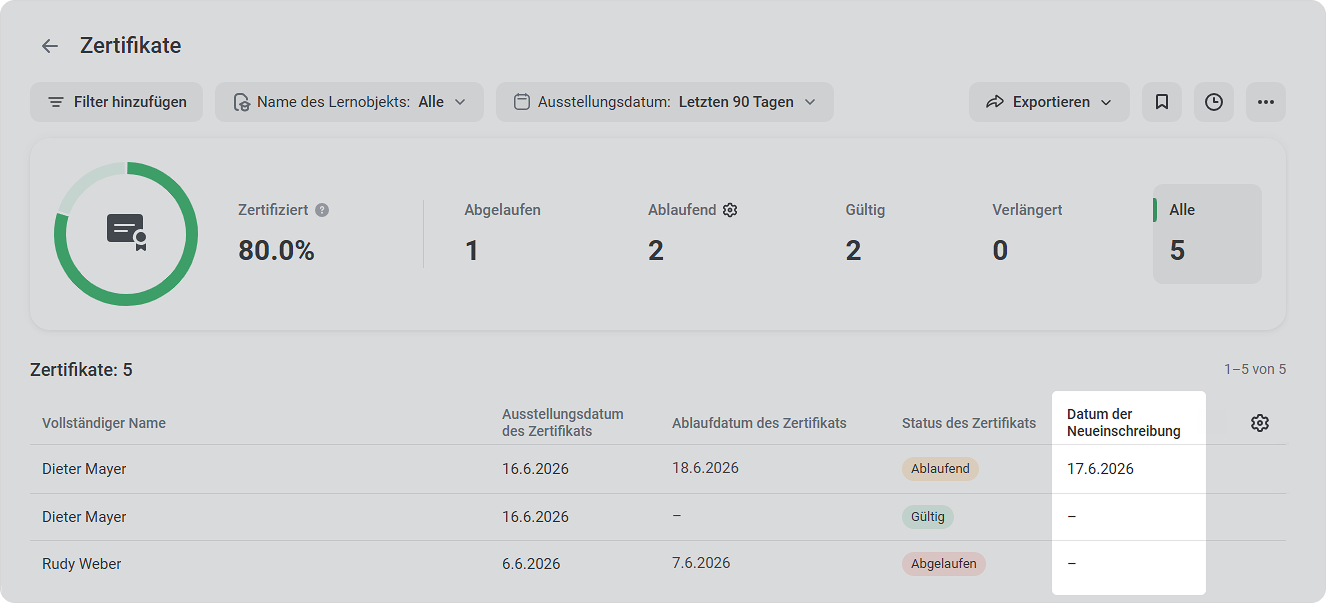Sort by Ausstellungsdatum des Zertifikats column

tap(563, 423)
